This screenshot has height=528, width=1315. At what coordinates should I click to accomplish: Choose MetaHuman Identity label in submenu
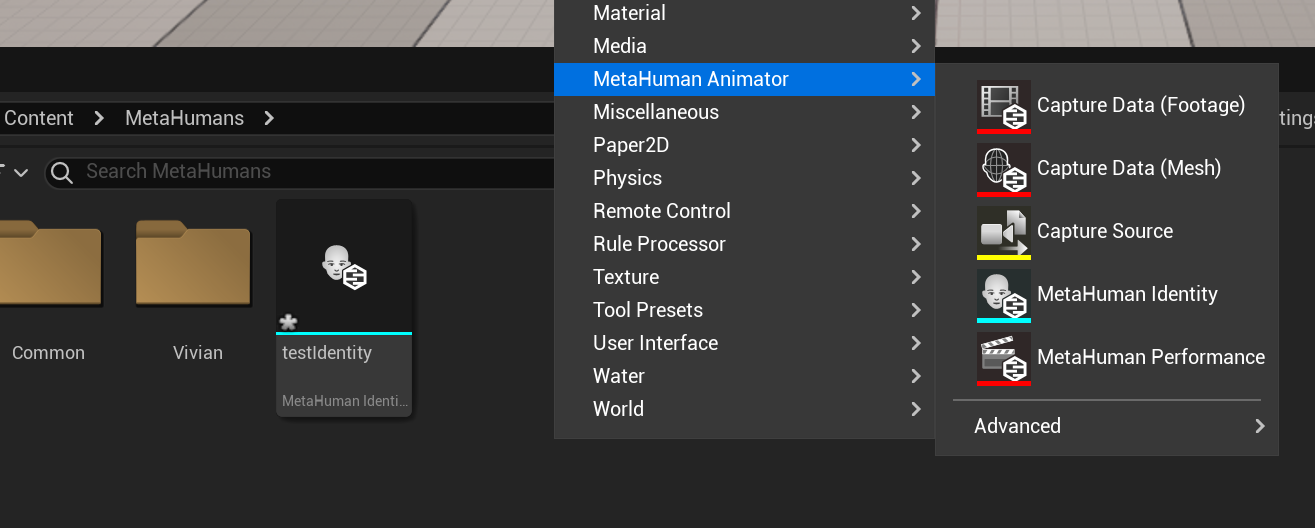pyautogui.click(x=1127, y=295)
